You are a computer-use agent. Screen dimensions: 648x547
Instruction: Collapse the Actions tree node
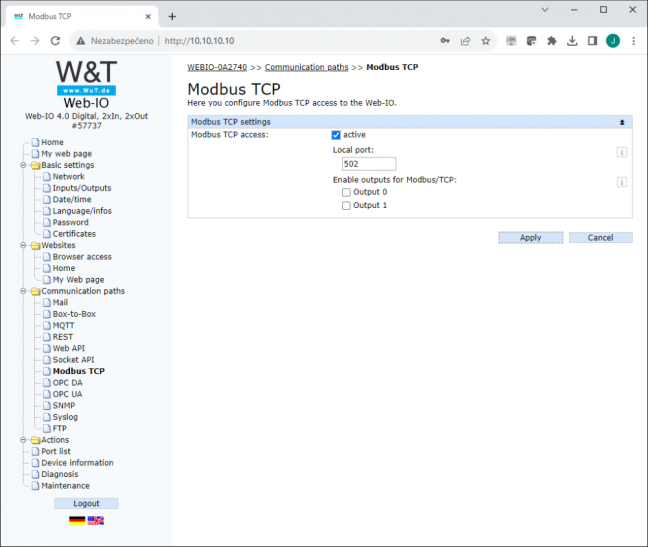click(x=24, y=440)
